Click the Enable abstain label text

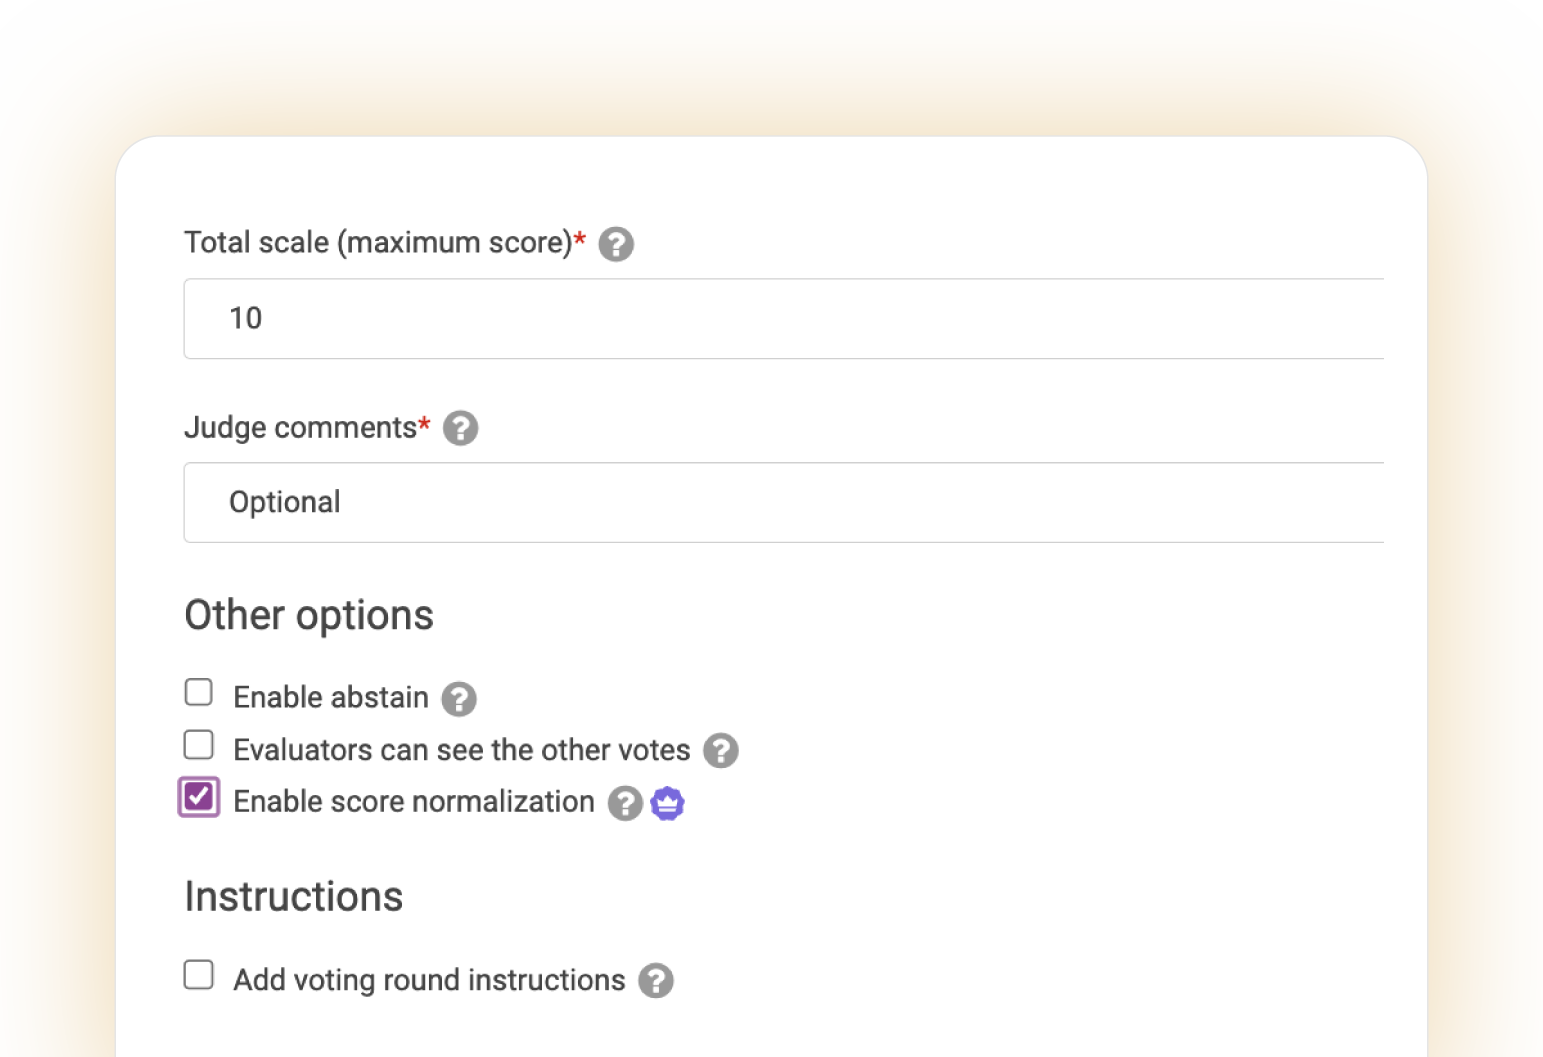330,698
